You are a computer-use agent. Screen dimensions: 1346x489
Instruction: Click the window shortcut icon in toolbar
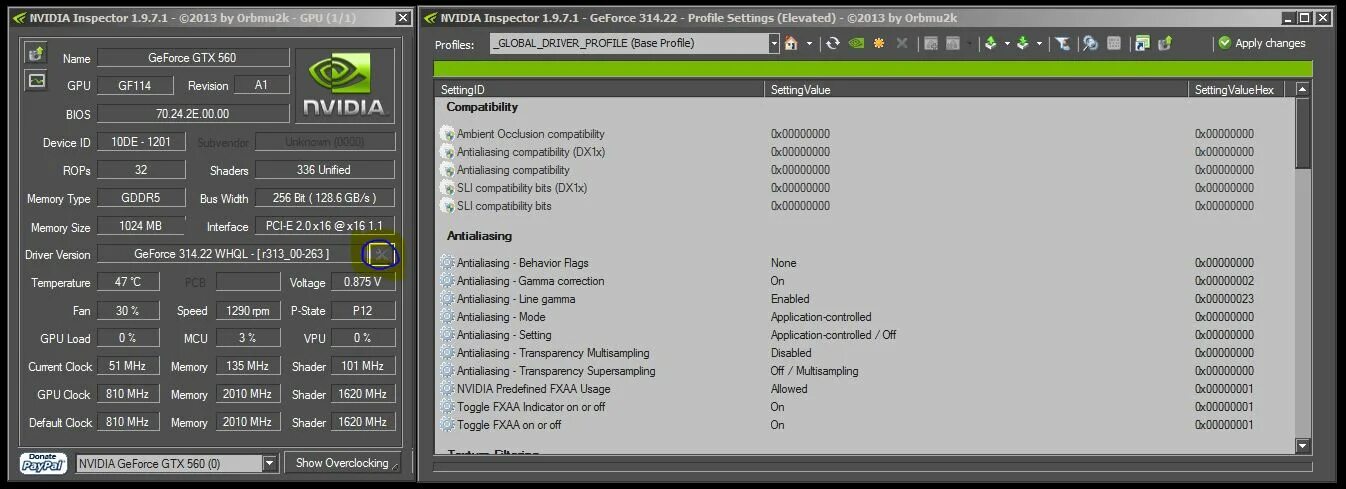pyautogui.click(x=1142, y=43)
